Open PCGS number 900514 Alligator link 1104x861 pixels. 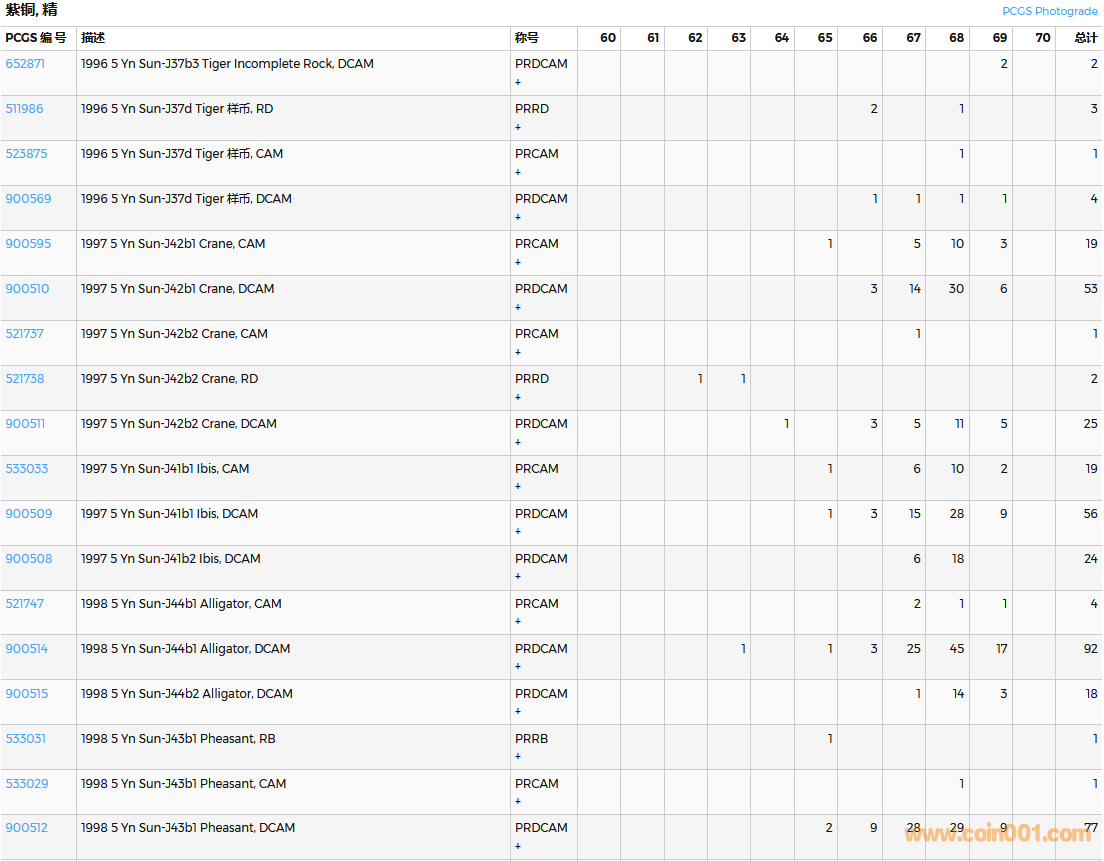(x=27, y=649)
